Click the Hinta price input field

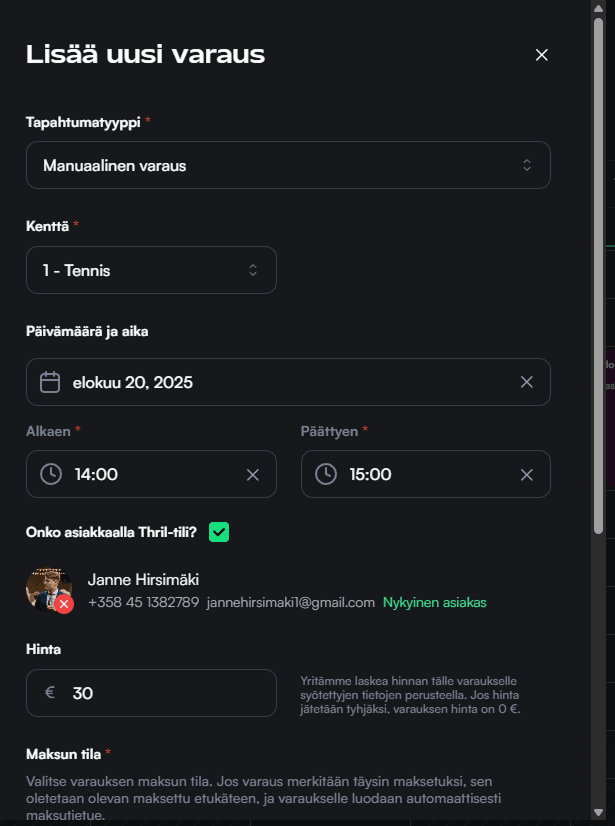(165, 693)
